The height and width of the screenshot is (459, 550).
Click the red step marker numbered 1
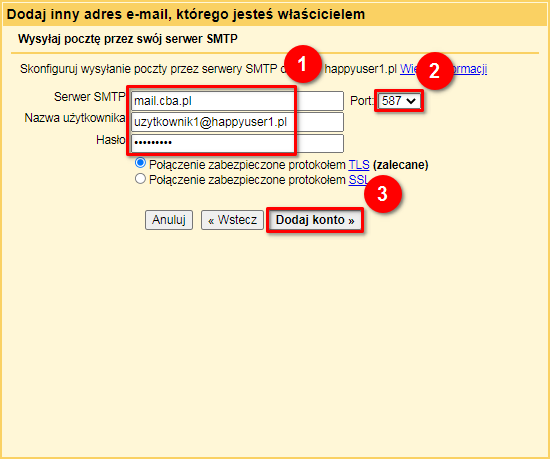tap(303, 64)
